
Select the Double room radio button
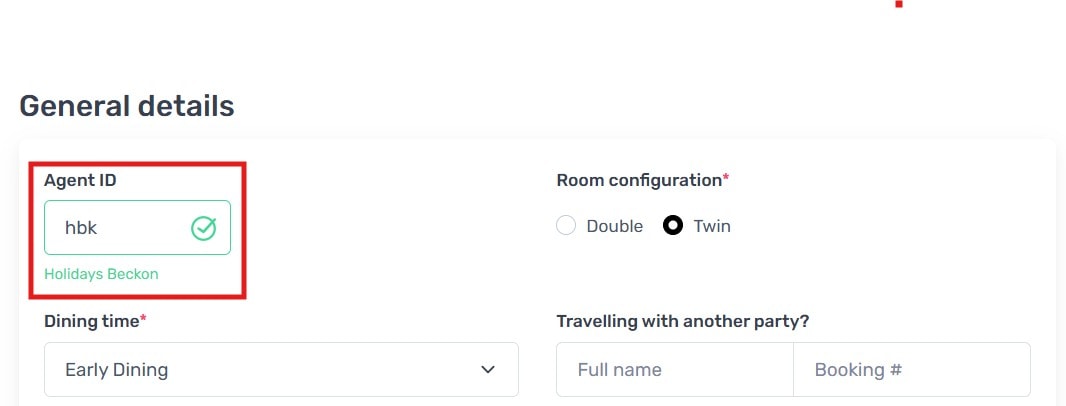click(566, 226)
